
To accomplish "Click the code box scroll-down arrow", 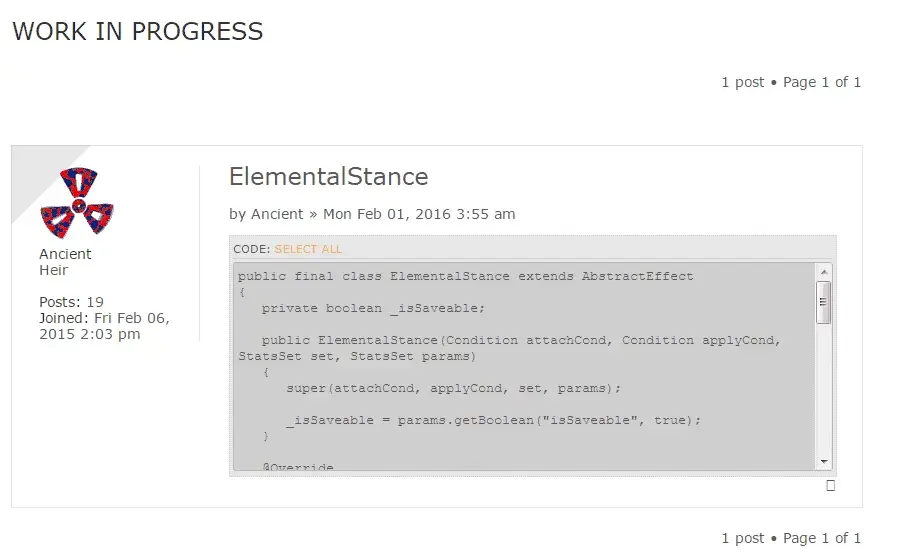I will pos(824,461).
